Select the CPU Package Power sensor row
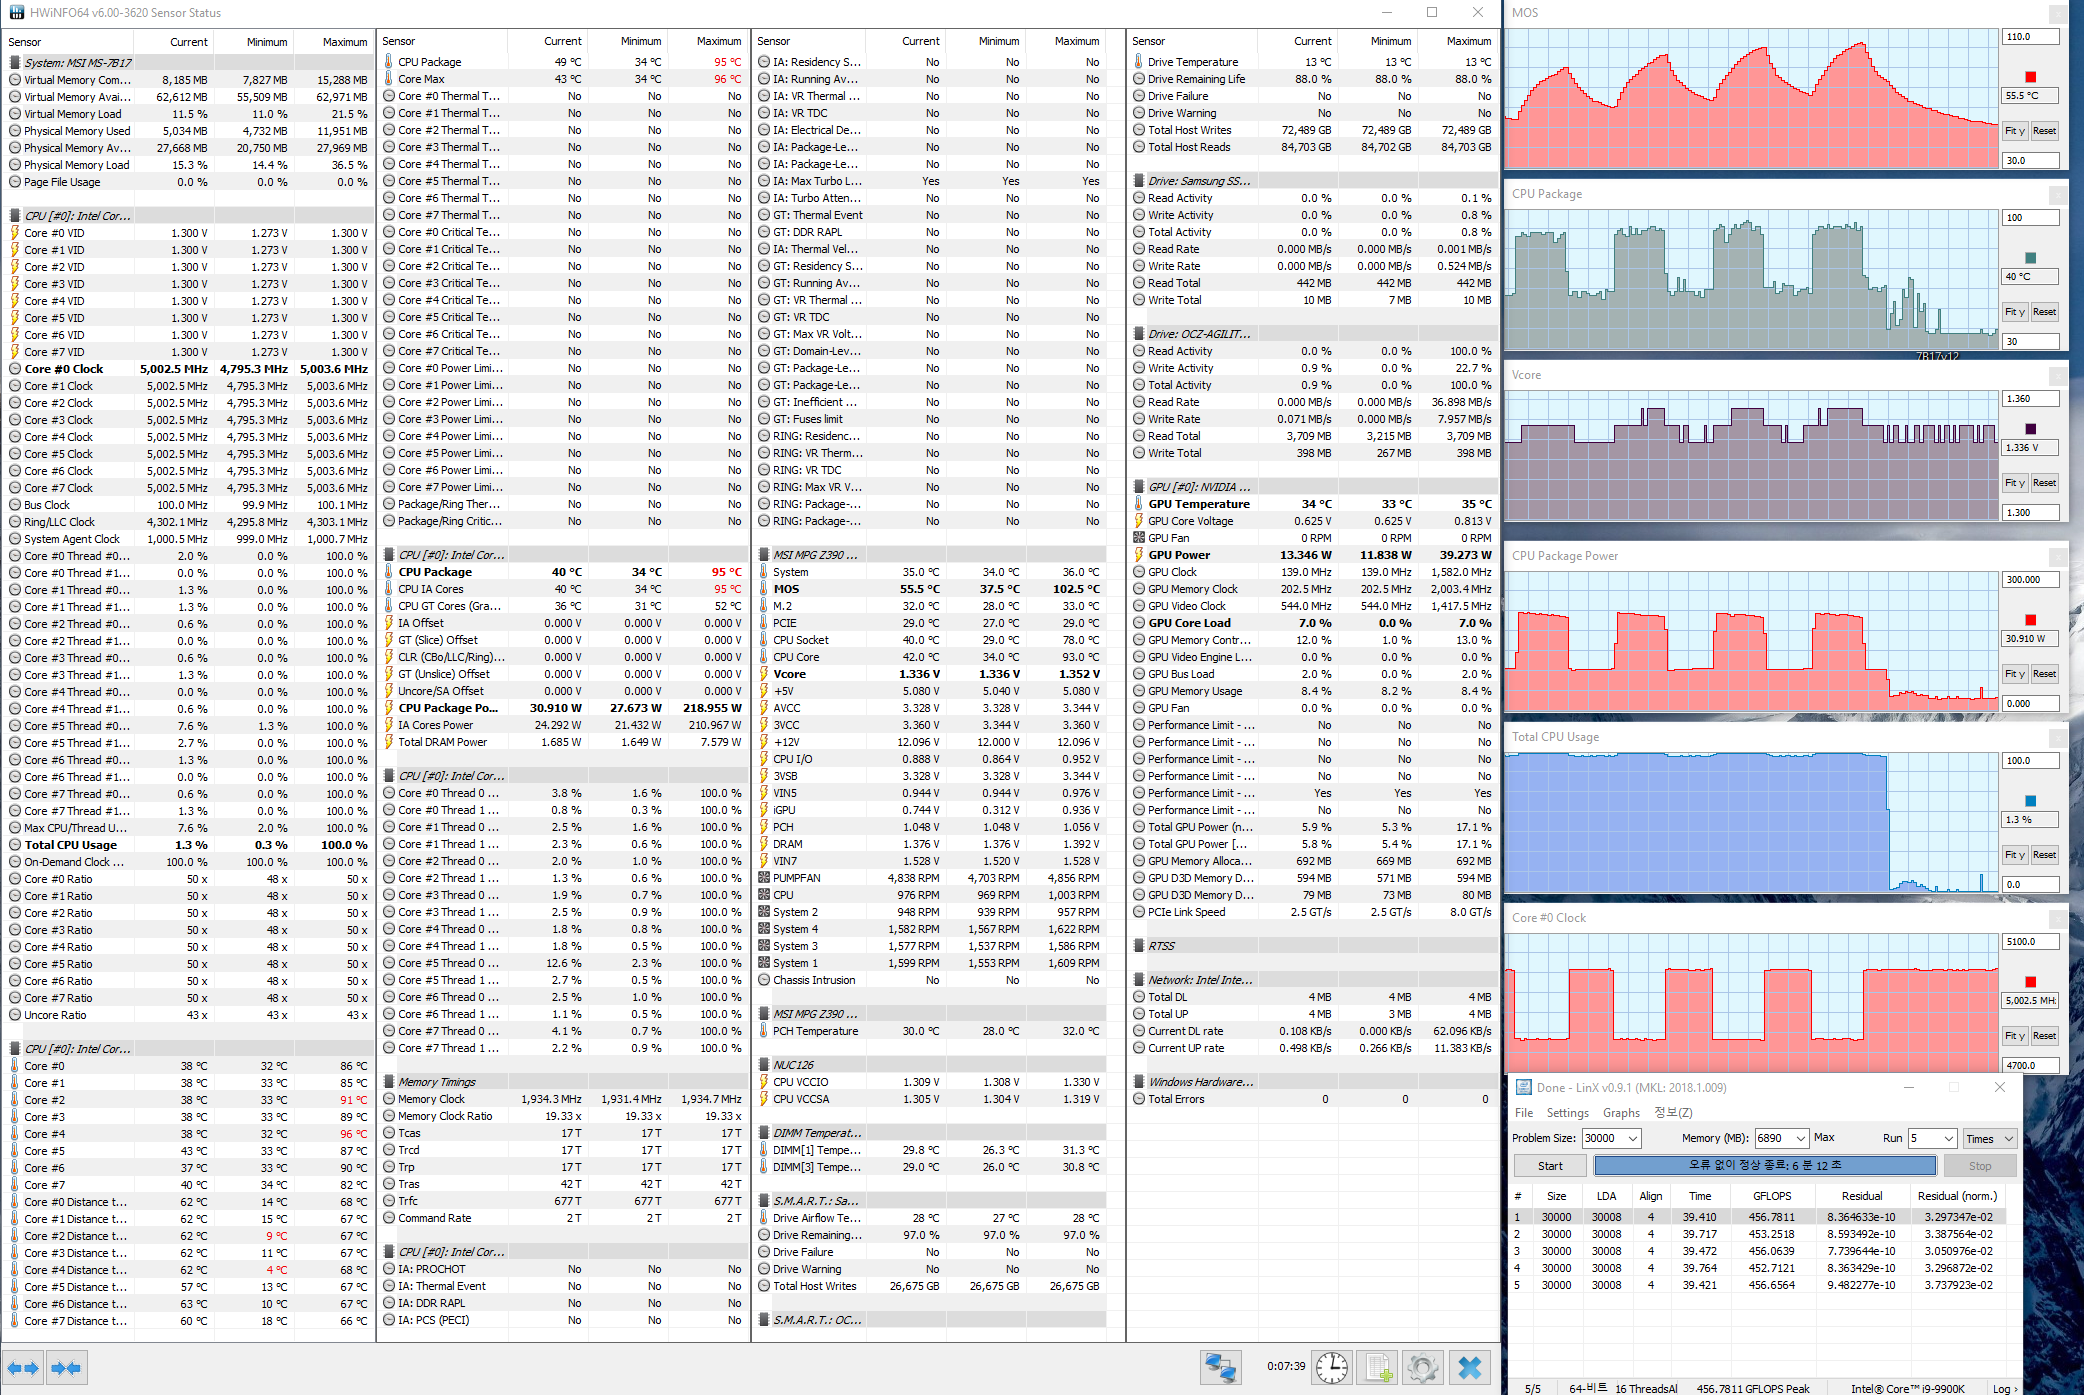The height and width of the screenshot is (1395, 2084). (448, 708)
